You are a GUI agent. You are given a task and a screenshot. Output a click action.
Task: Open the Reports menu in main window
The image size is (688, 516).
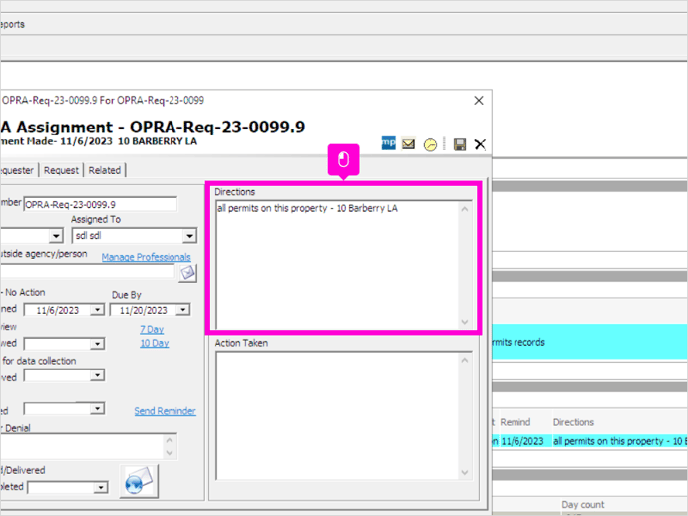coord(12,25)
